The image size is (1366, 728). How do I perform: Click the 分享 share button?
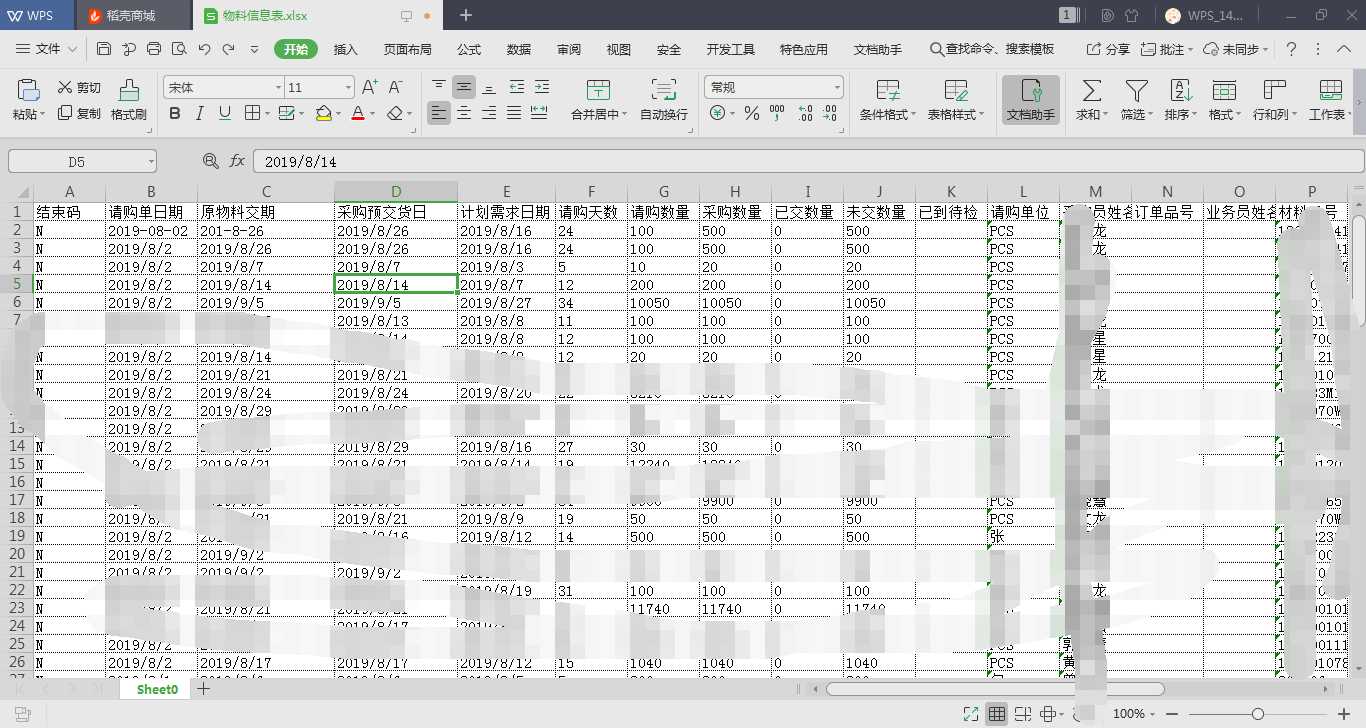click(x=1107, y=49)
